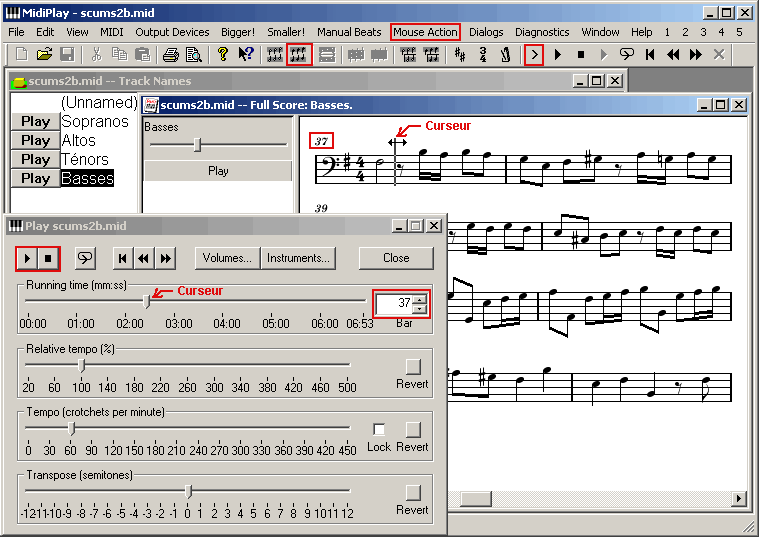
Task: Click the red-outlined arrow icon in toolbar
Action: [x=534, y=54]
